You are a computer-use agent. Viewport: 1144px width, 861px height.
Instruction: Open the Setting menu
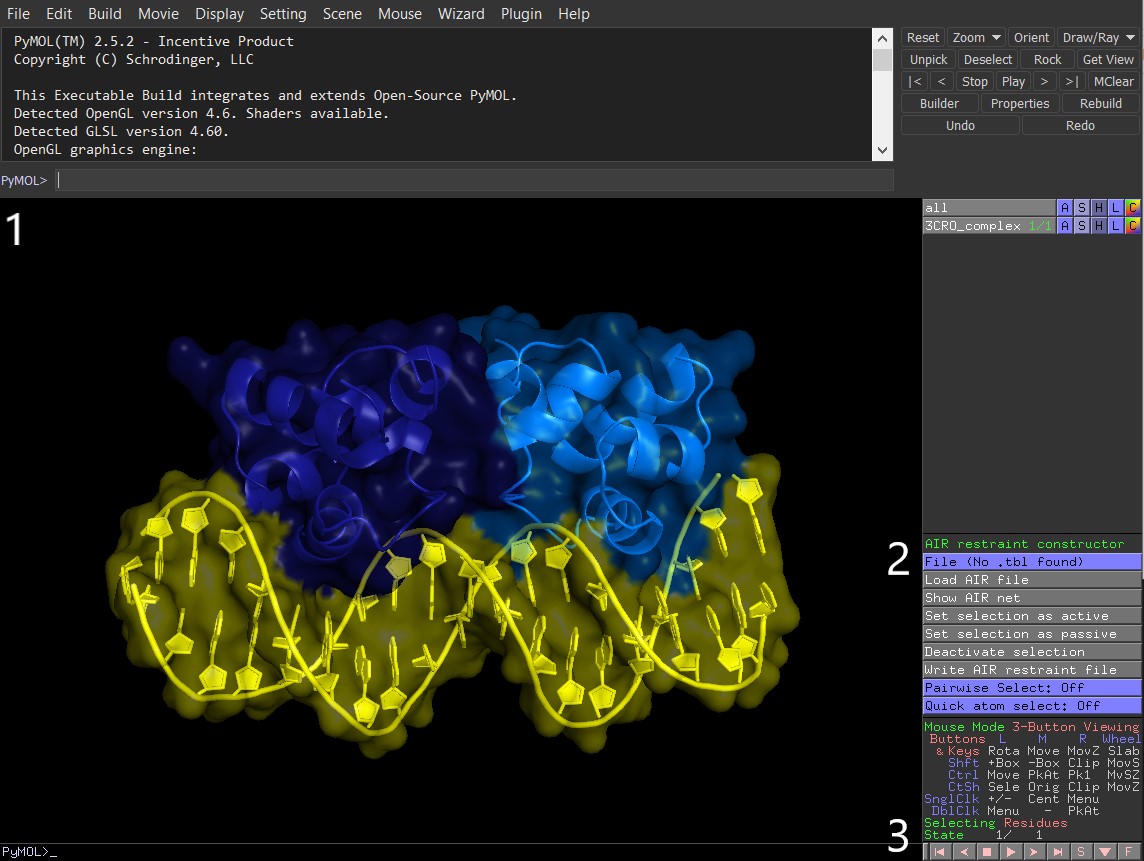283,14
